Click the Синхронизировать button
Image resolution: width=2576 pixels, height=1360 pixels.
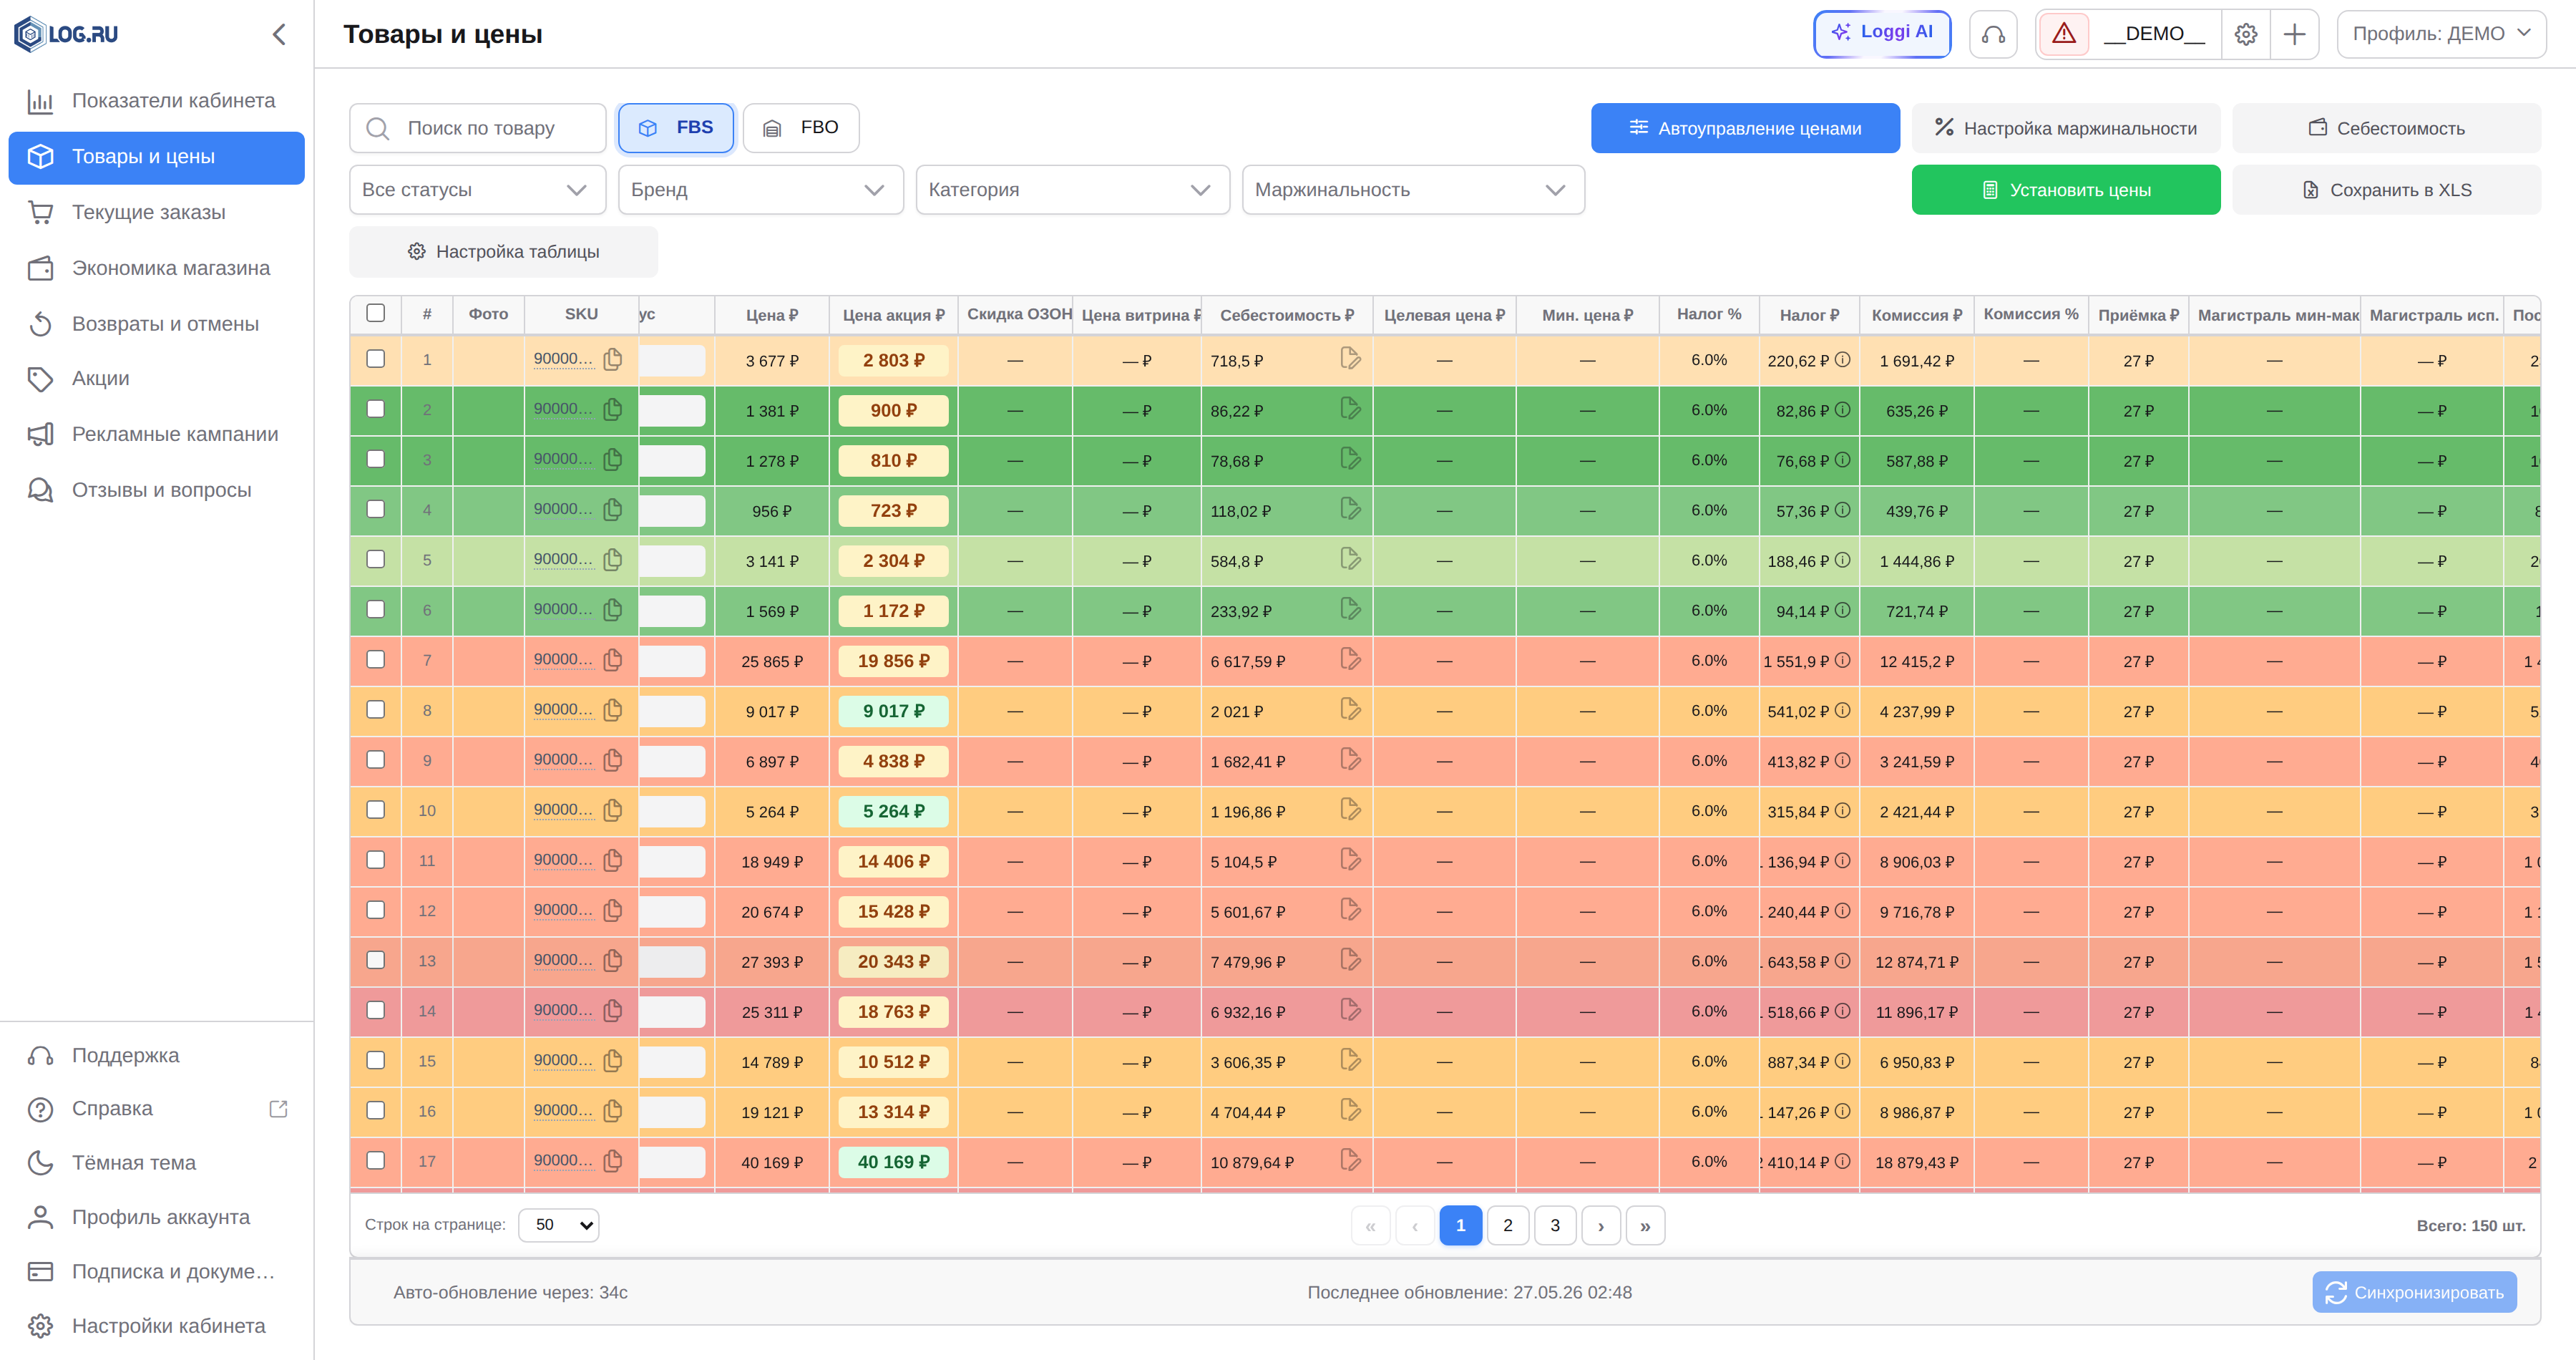(x=2414, y=1292)
